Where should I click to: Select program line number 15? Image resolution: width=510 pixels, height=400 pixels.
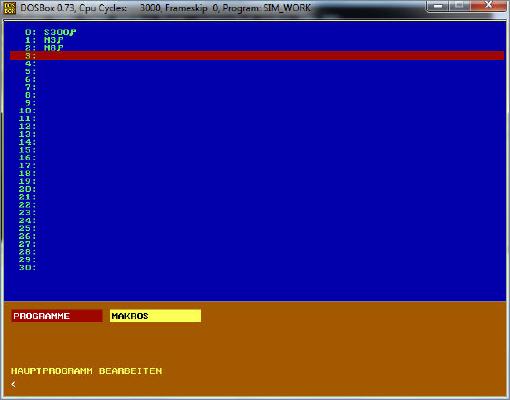click(28, 150)
